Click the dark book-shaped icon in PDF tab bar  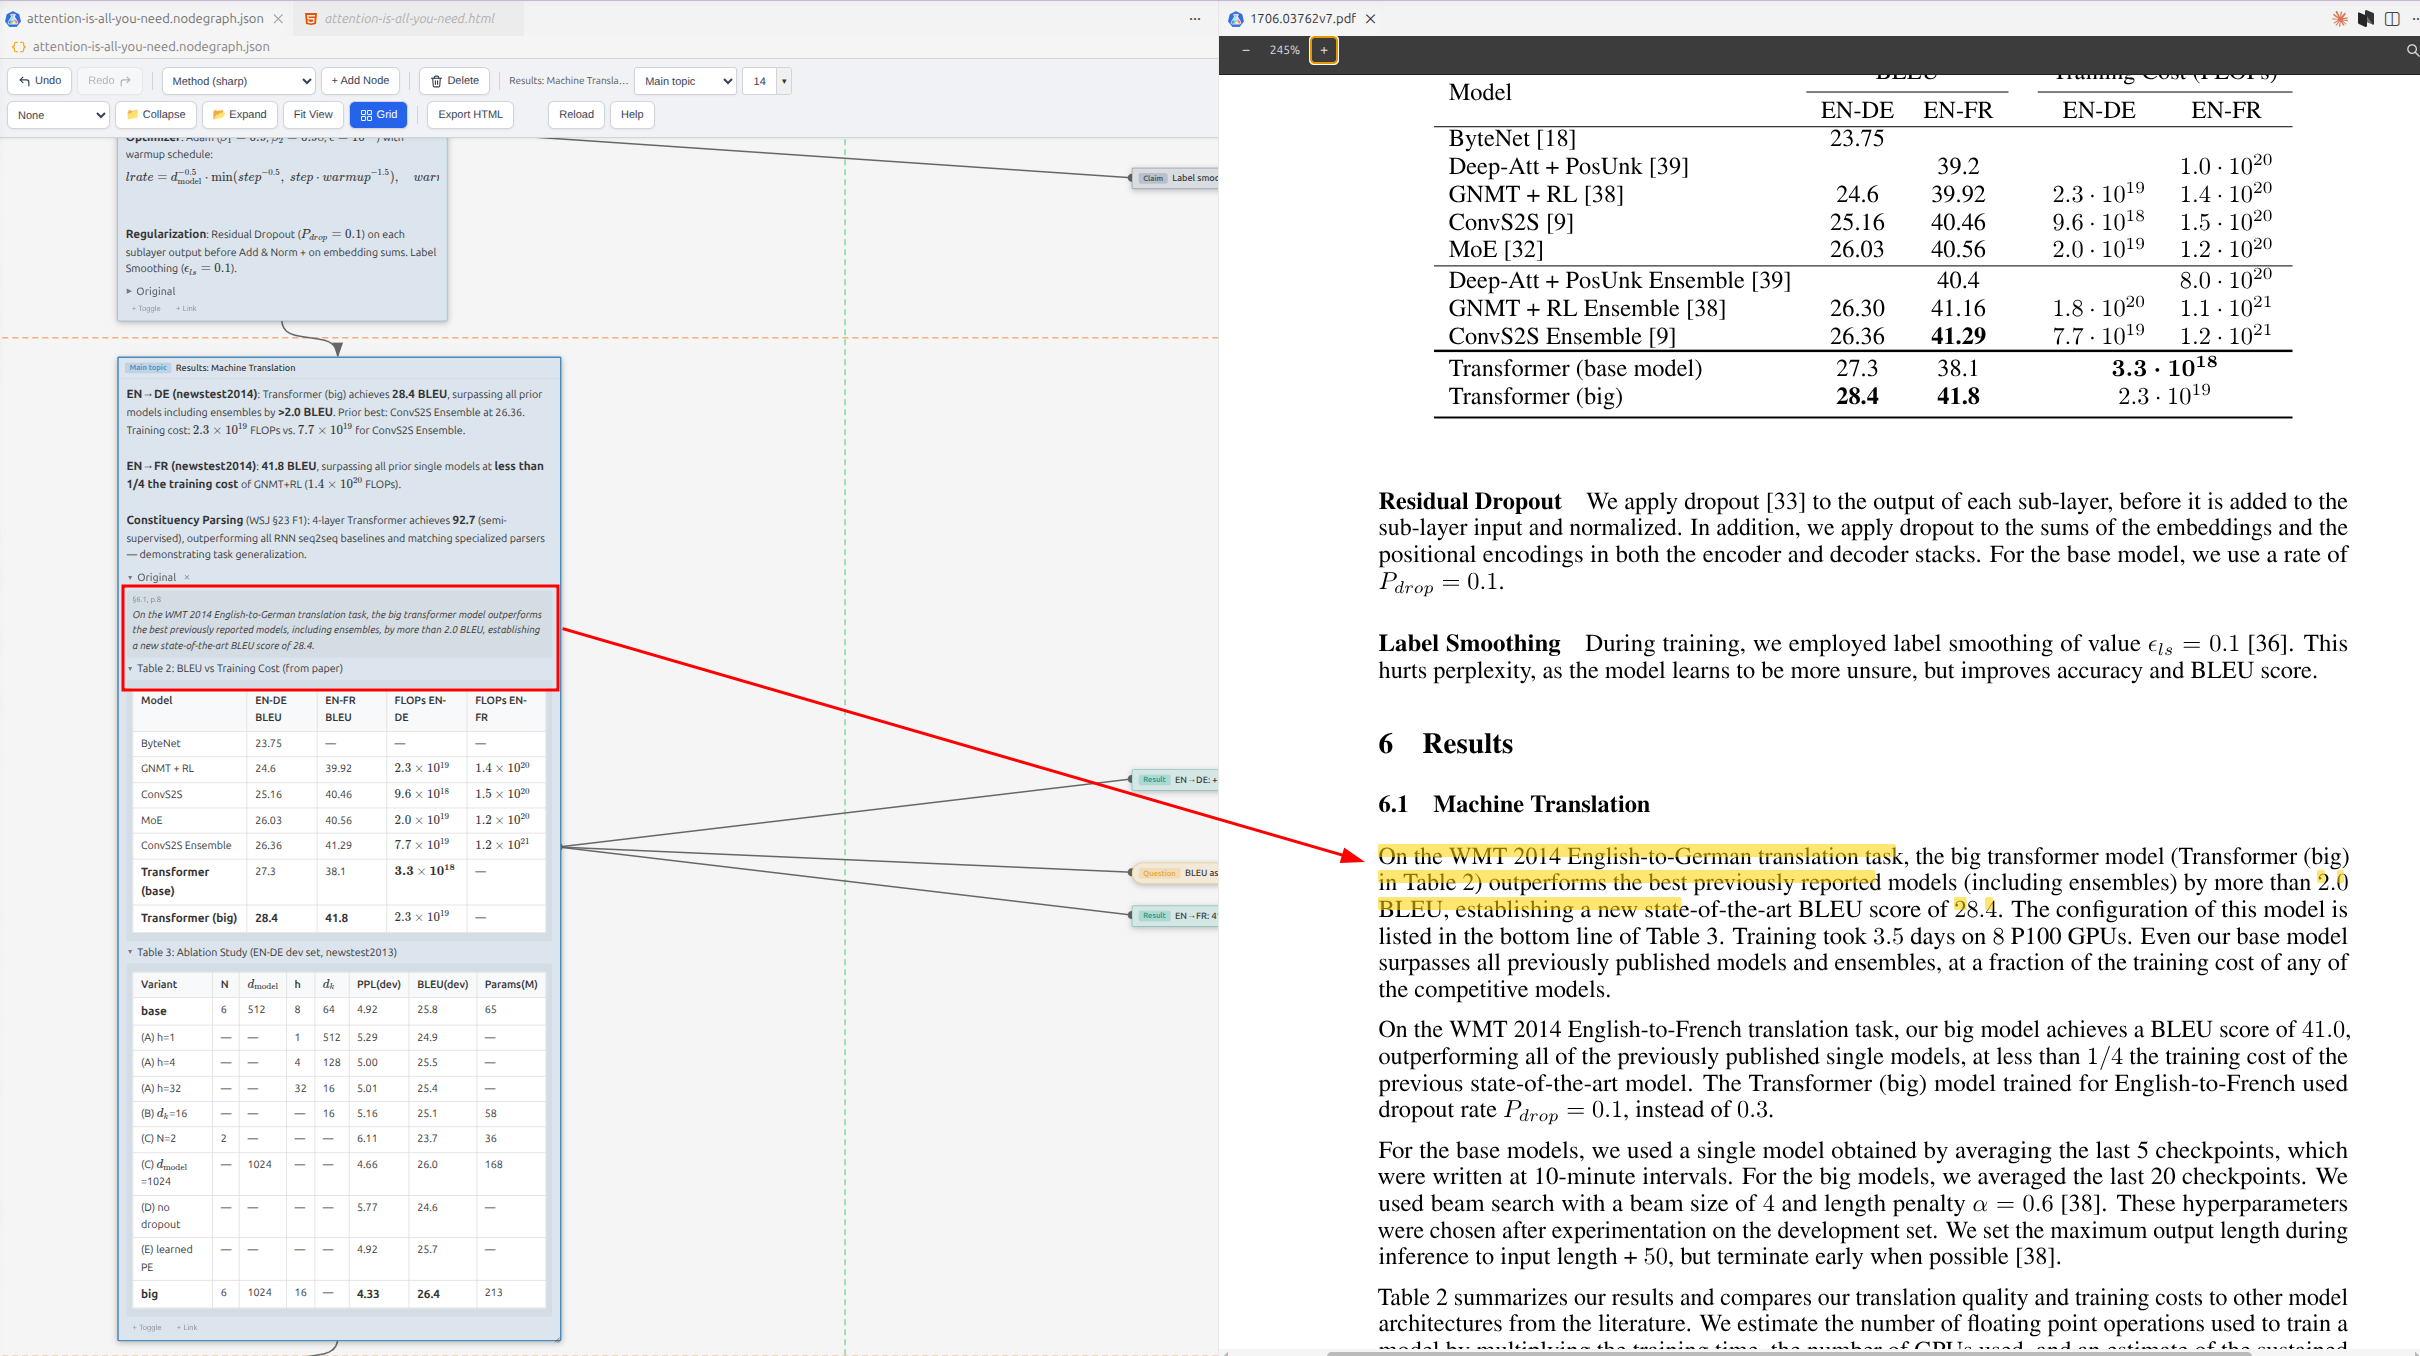click(x=2366, y=19)
